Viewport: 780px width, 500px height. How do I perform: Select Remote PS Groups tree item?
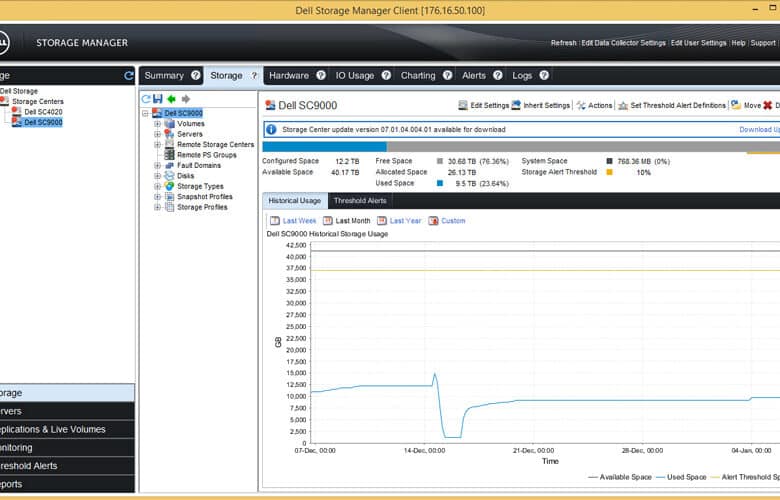click(x=206, y=155)
